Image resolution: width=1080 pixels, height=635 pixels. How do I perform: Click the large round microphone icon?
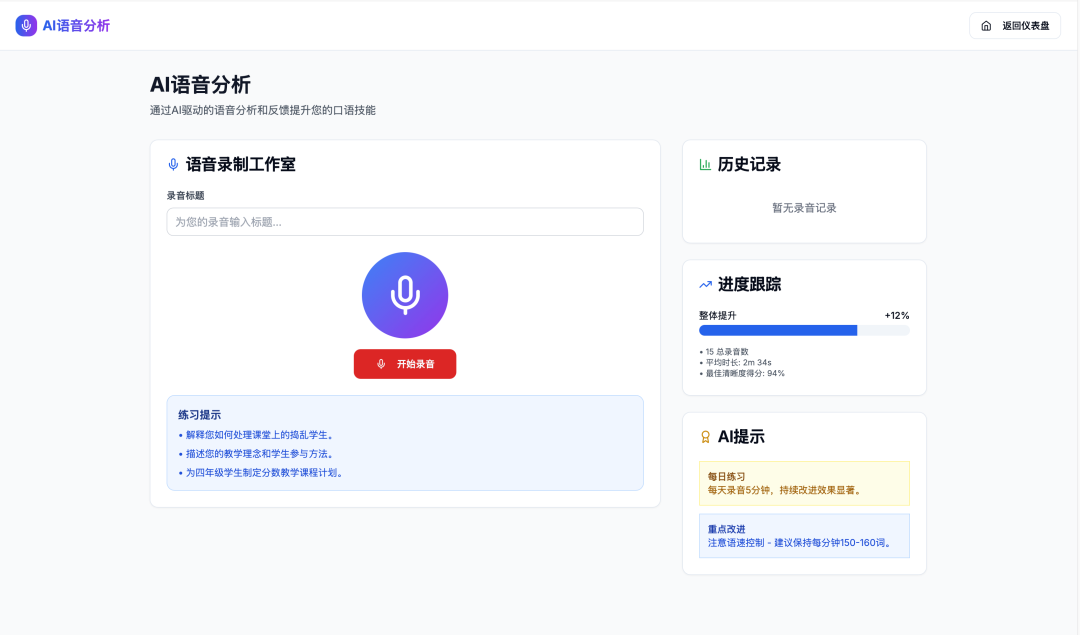(405, 295)
